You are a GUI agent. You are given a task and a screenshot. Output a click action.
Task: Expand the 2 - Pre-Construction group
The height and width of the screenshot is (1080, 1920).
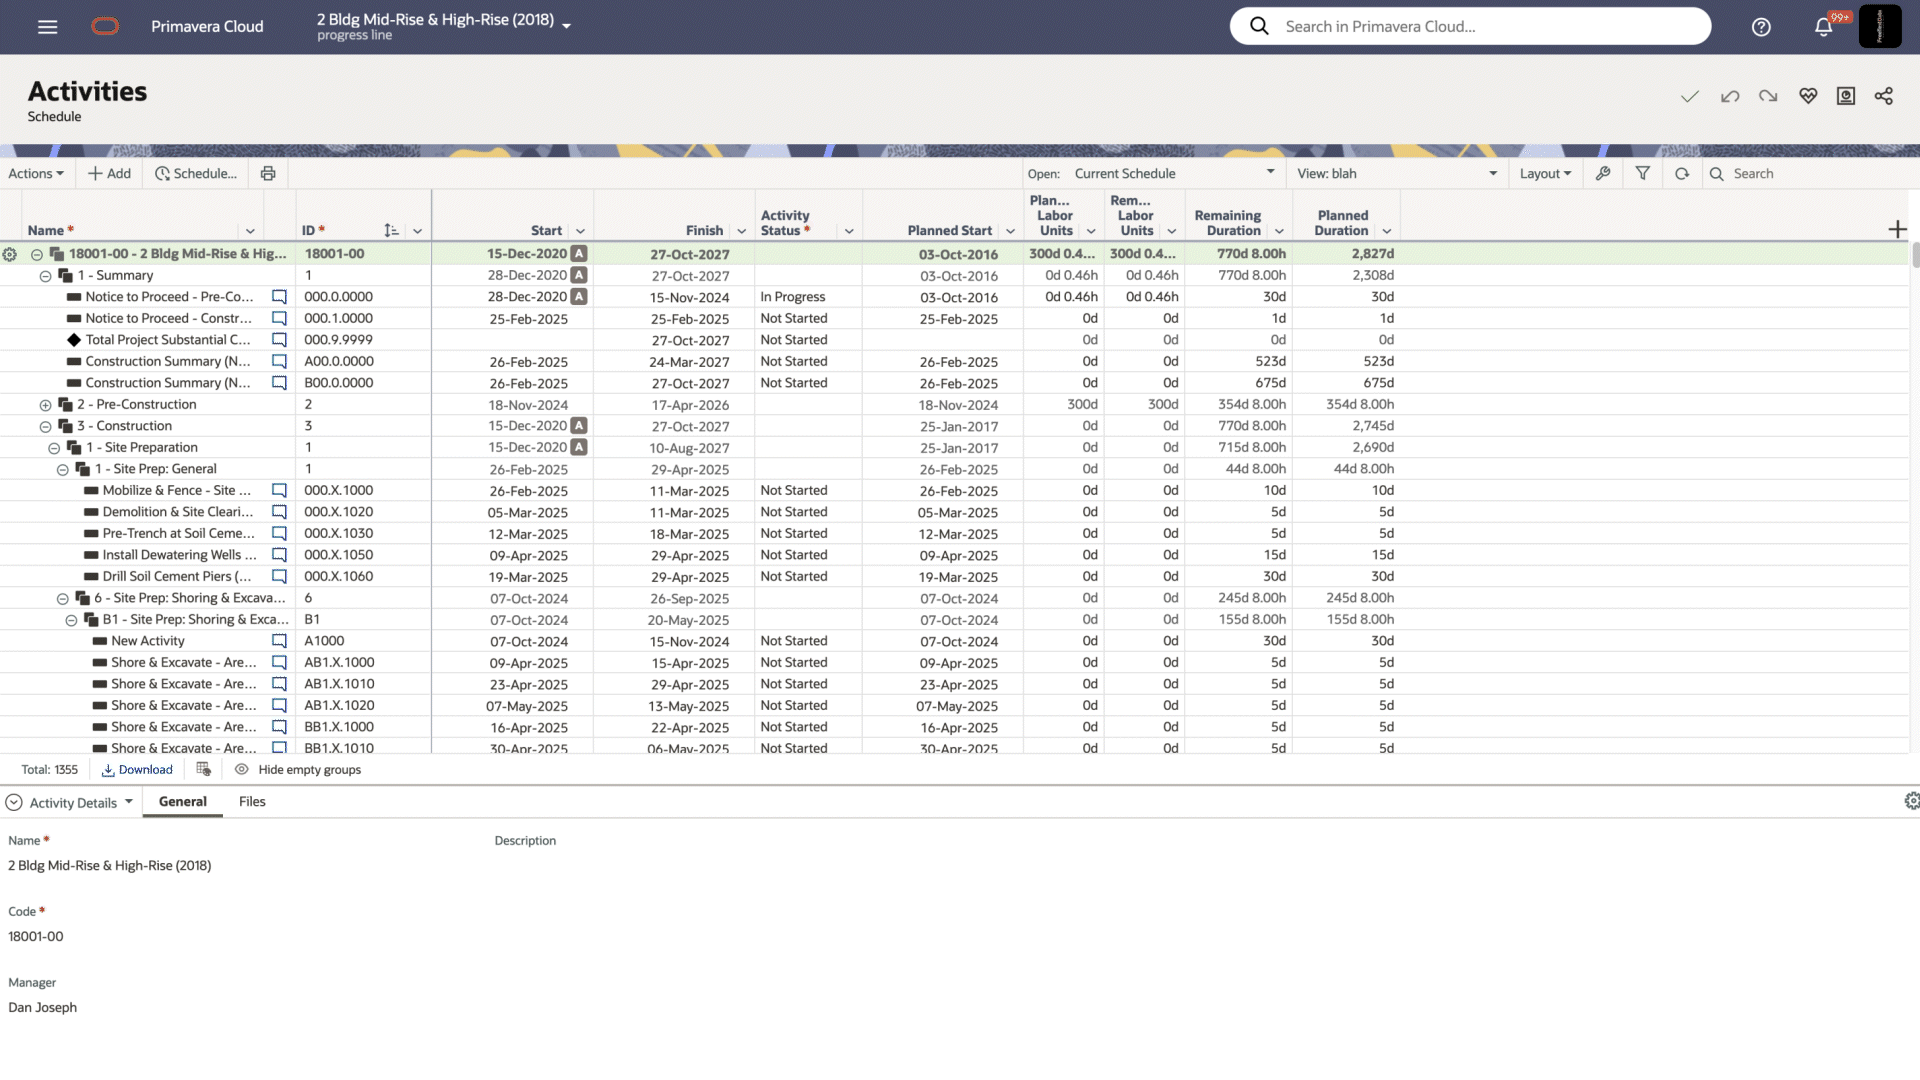click(x=45, y=405)
